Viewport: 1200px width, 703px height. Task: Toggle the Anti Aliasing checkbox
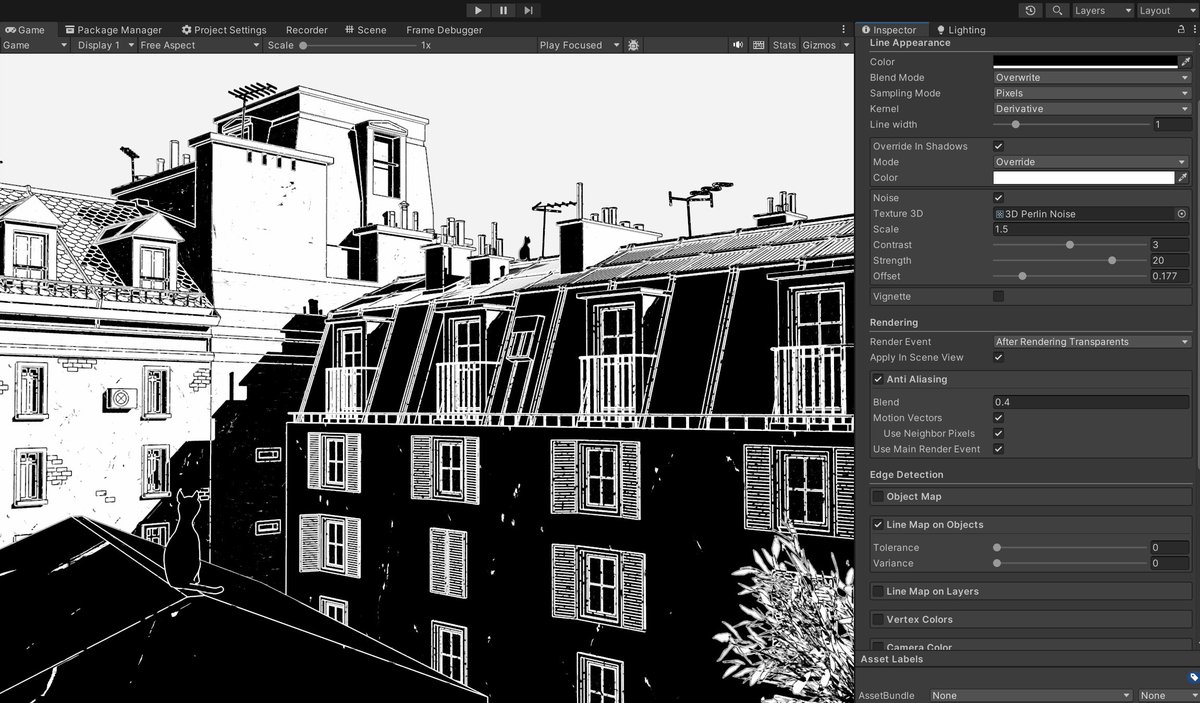click(x=878, y=379)
